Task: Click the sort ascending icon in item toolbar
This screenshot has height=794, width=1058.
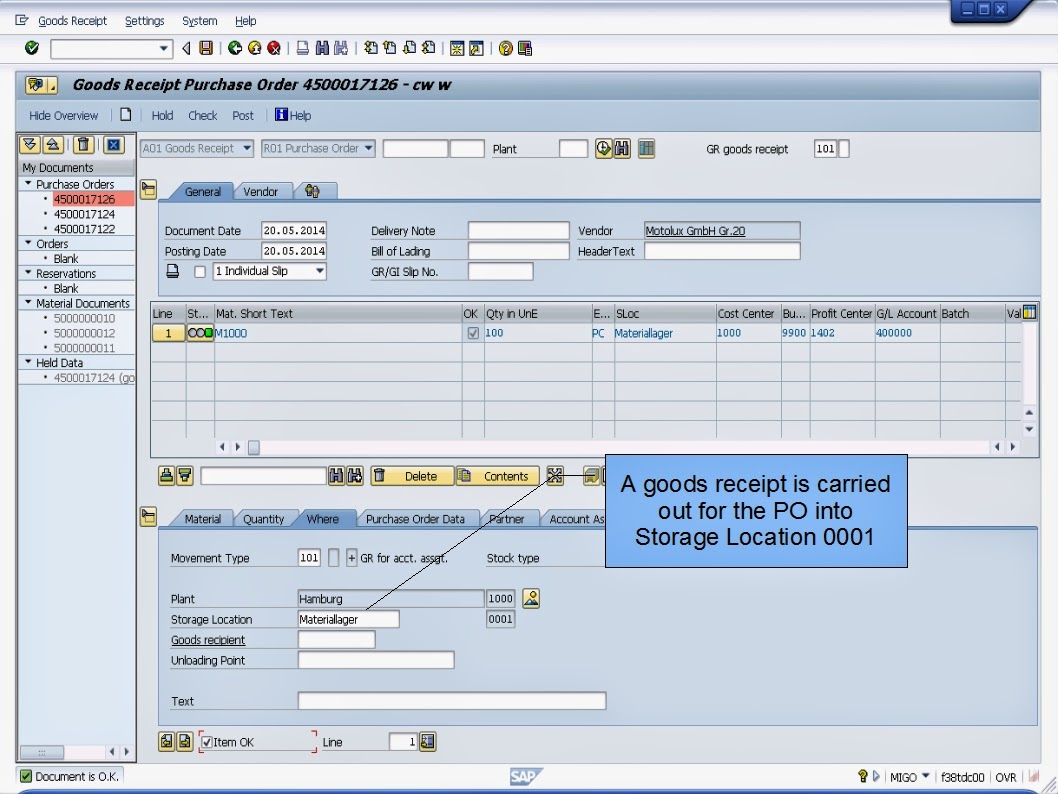Action: coord(168,475)
